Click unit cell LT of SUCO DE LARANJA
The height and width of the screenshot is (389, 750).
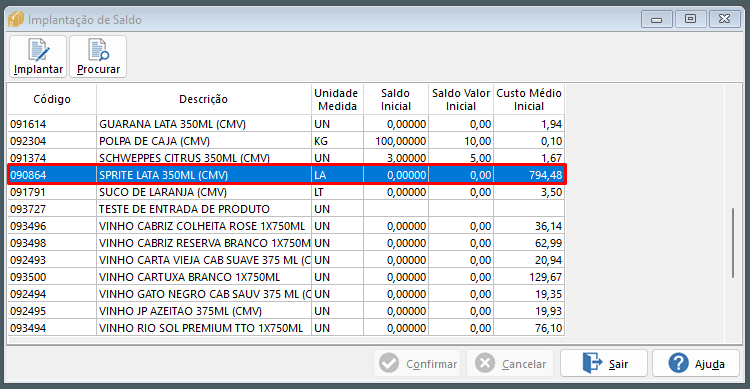coord(337,192)
